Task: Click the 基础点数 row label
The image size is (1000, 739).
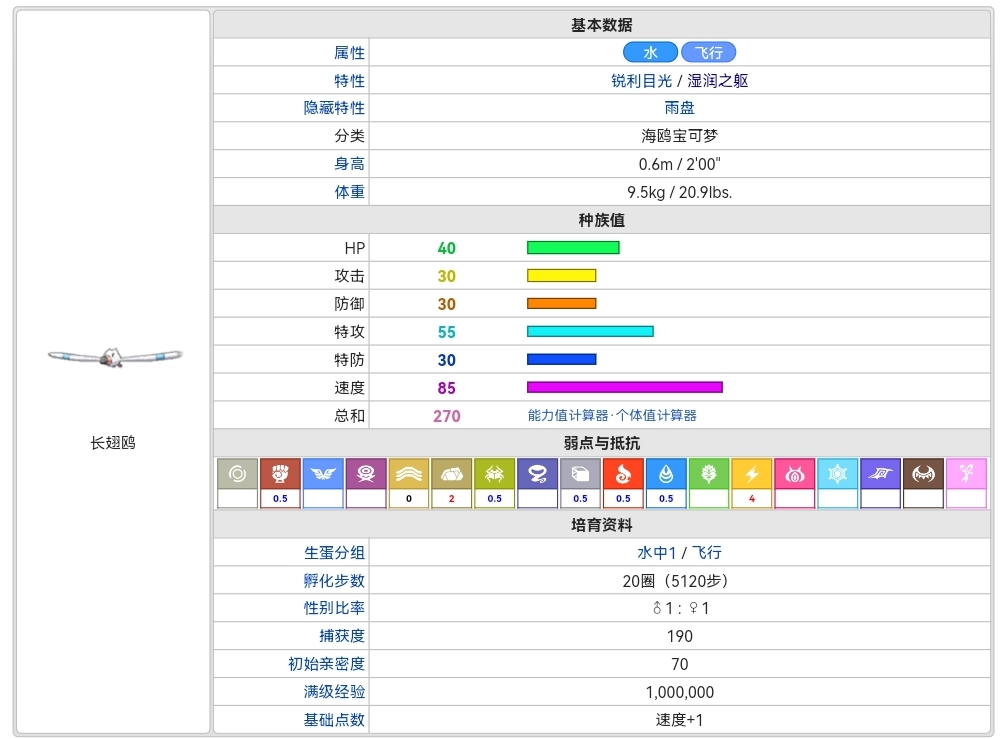Action: [334, 720]
